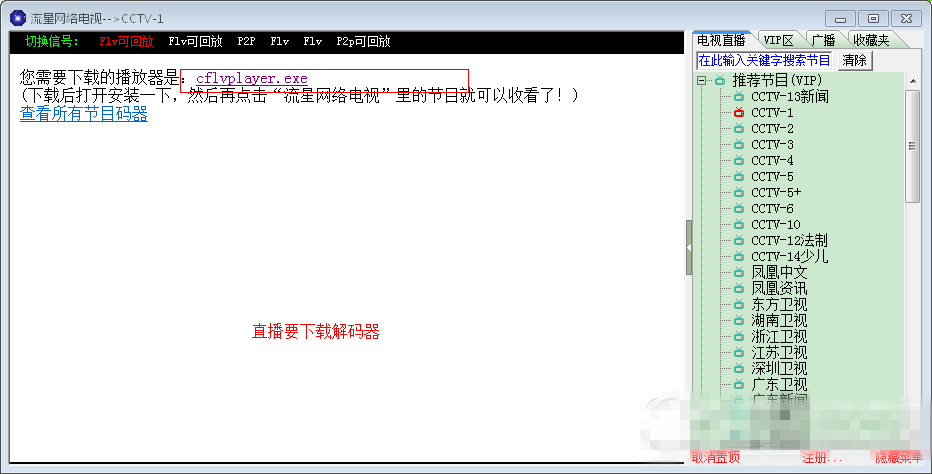Select CCTV-2 channel

tap(772, 128)
